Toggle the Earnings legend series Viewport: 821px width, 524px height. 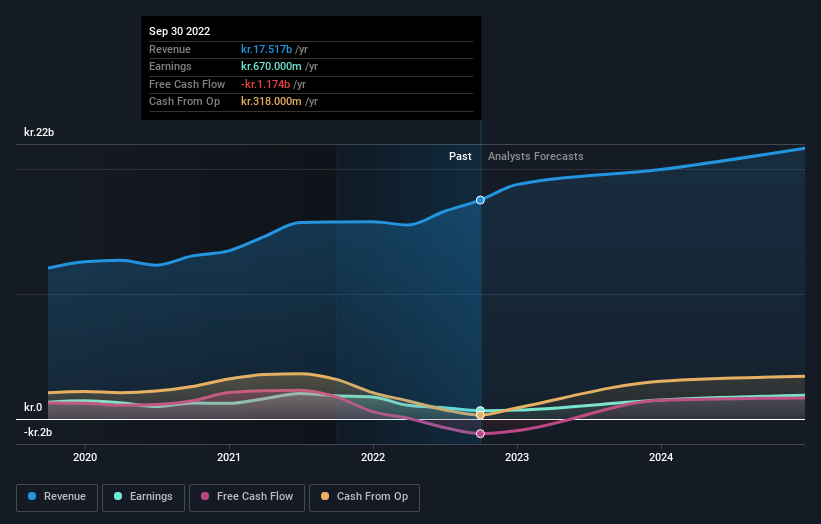coord(143,497)
